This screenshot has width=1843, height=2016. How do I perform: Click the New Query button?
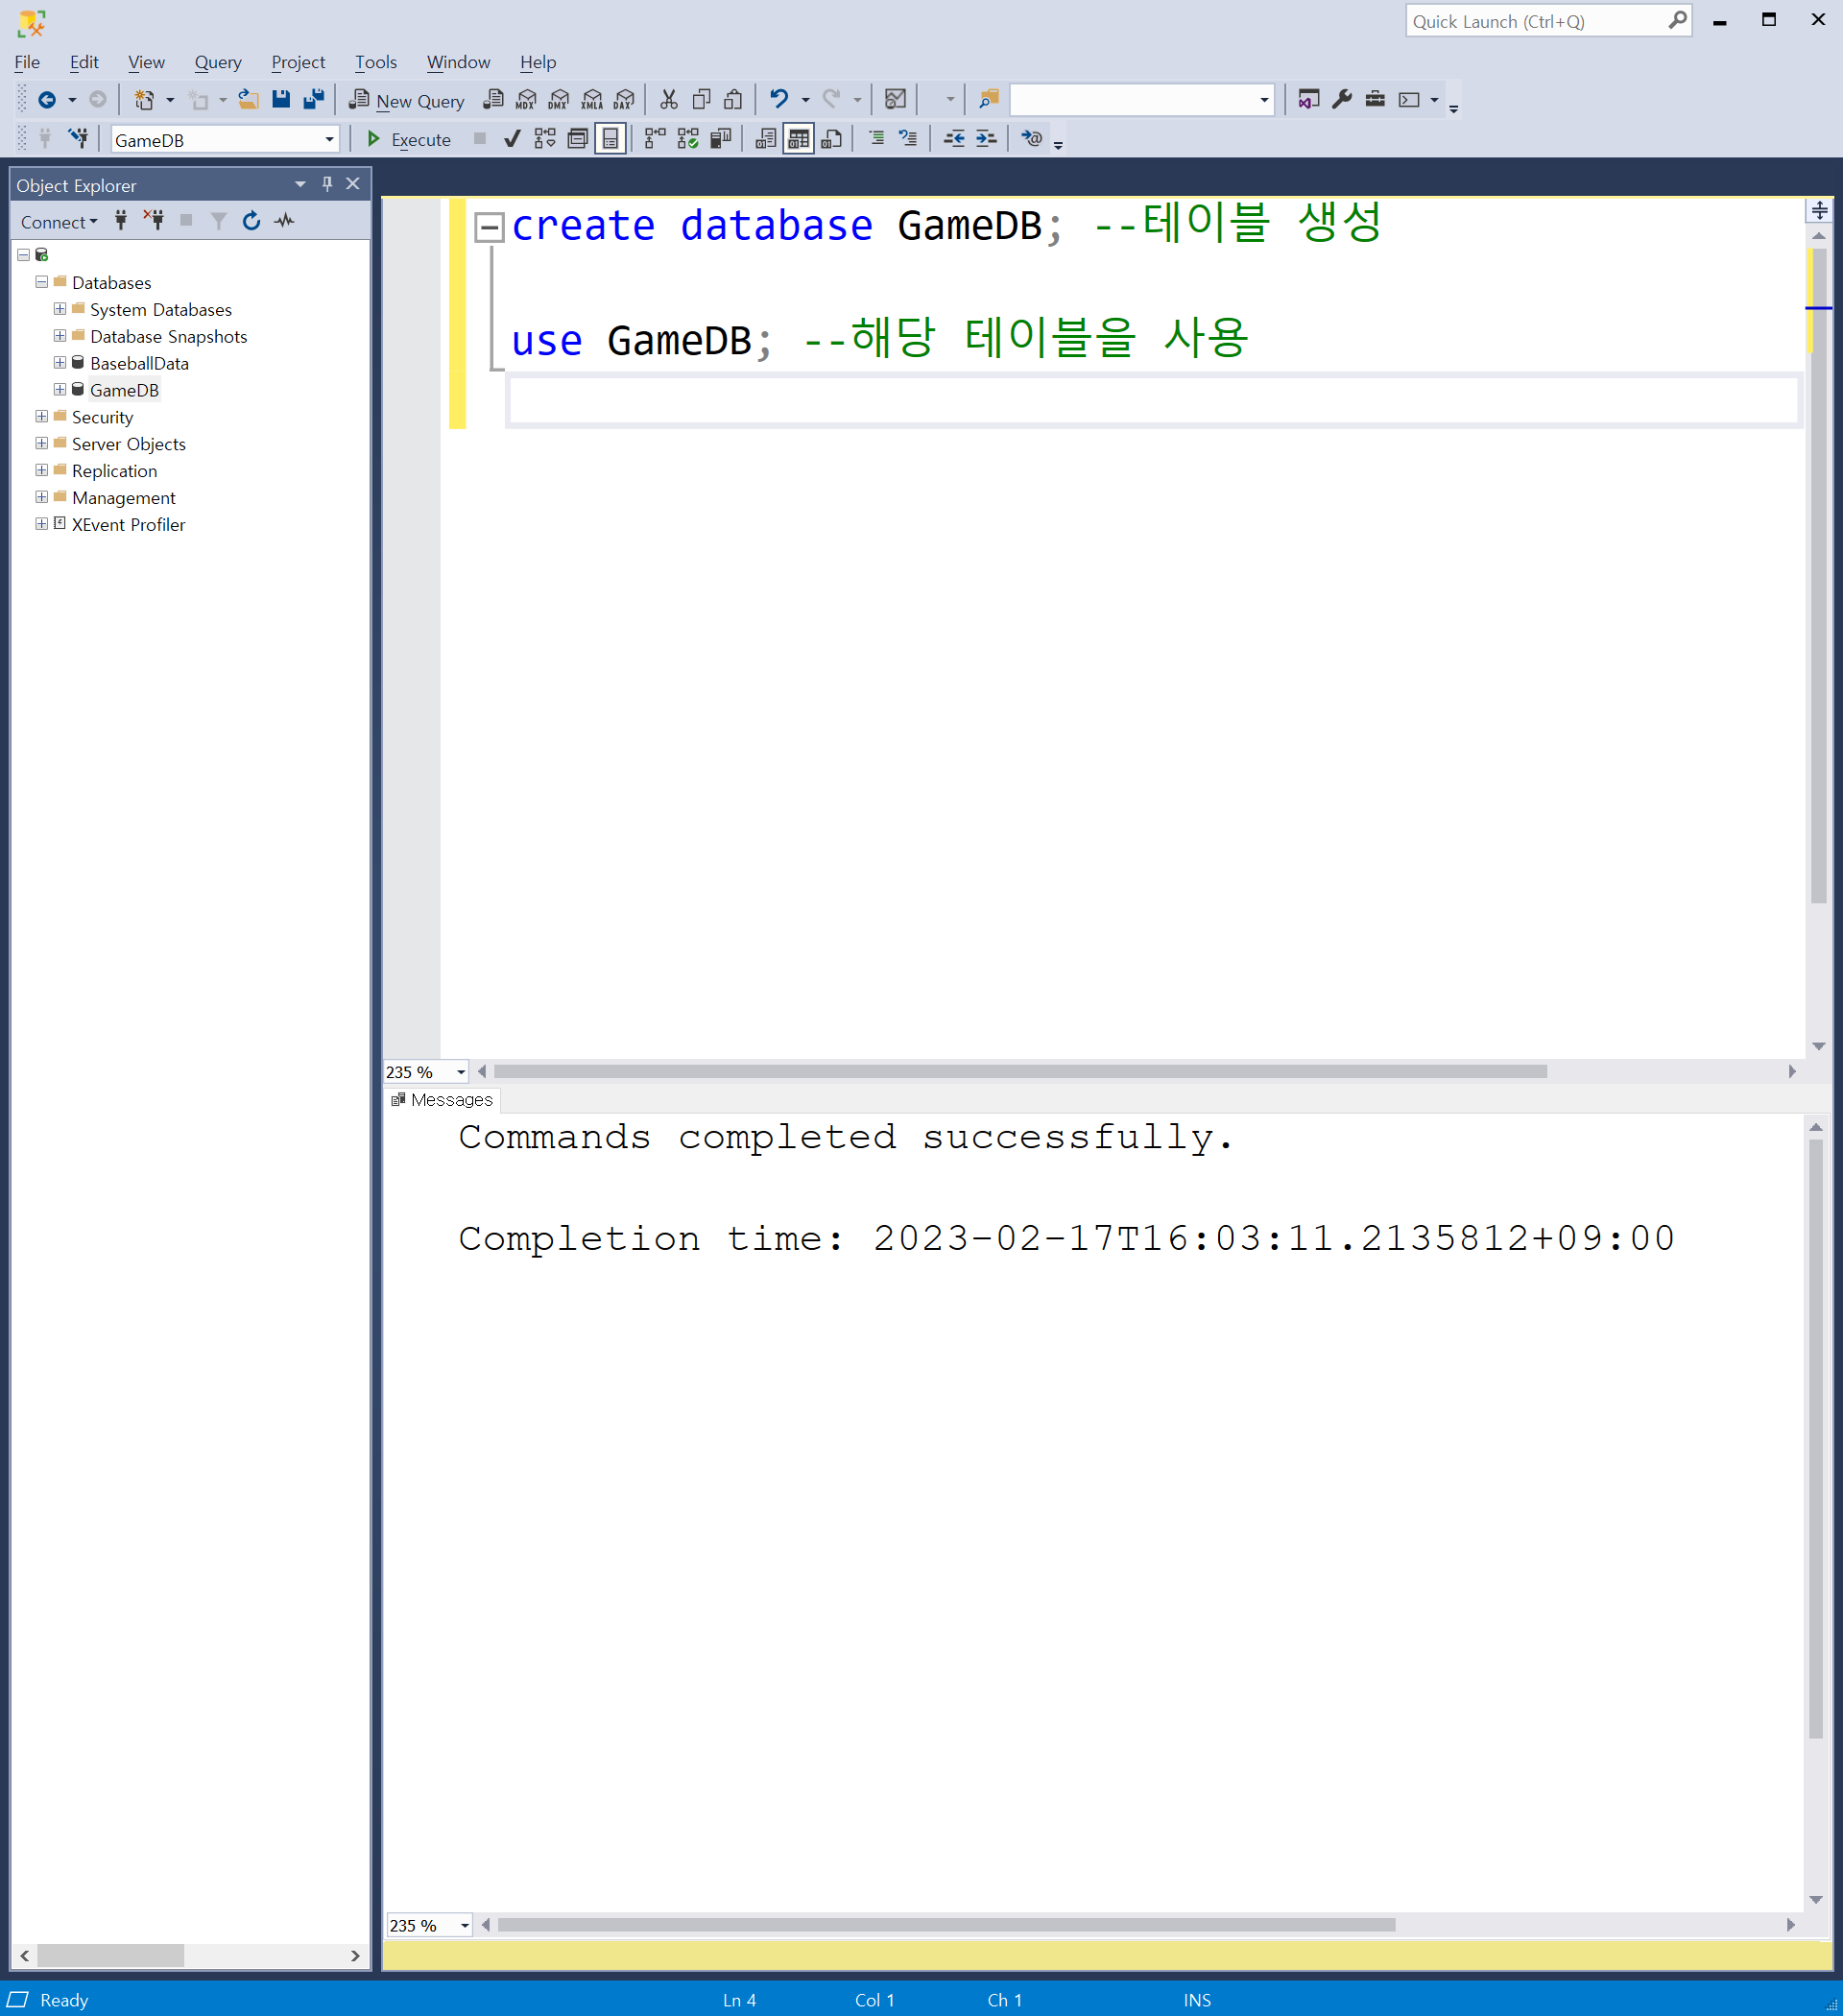[x=407, y=100]
